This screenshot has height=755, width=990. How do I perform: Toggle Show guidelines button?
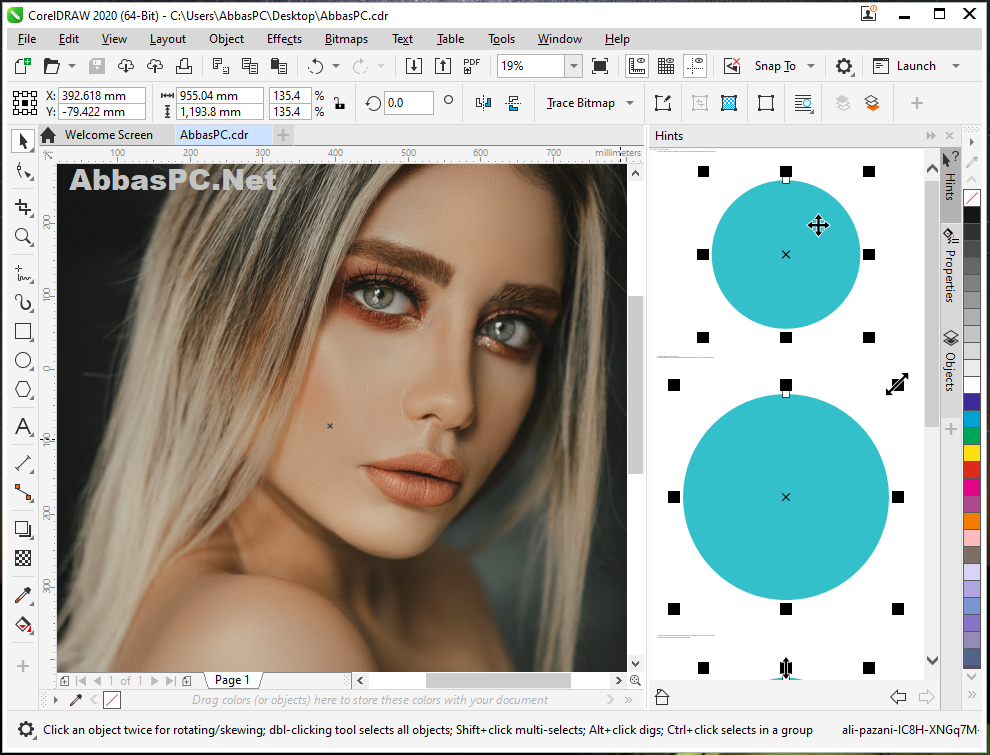(695, 66)
